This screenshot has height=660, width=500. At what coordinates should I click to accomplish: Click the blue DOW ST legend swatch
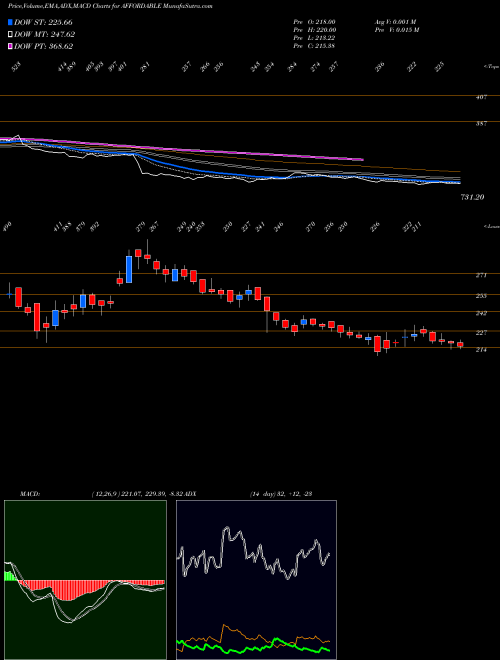click(11, 22)
